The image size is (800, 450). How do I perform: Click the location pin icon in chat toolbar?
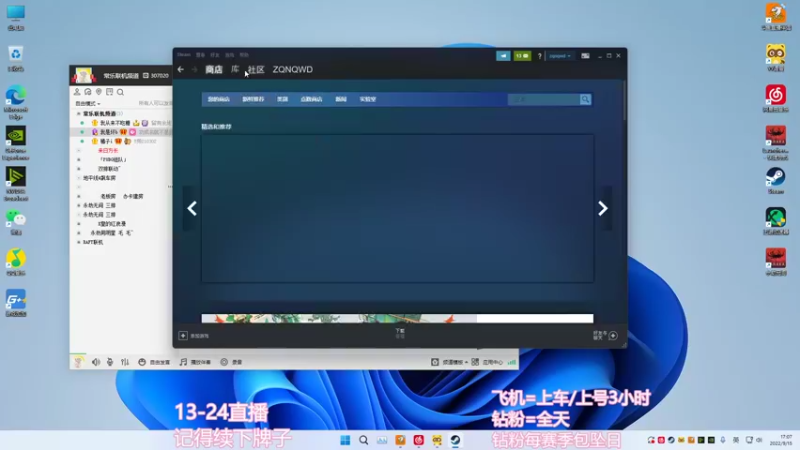coord(98,92)
